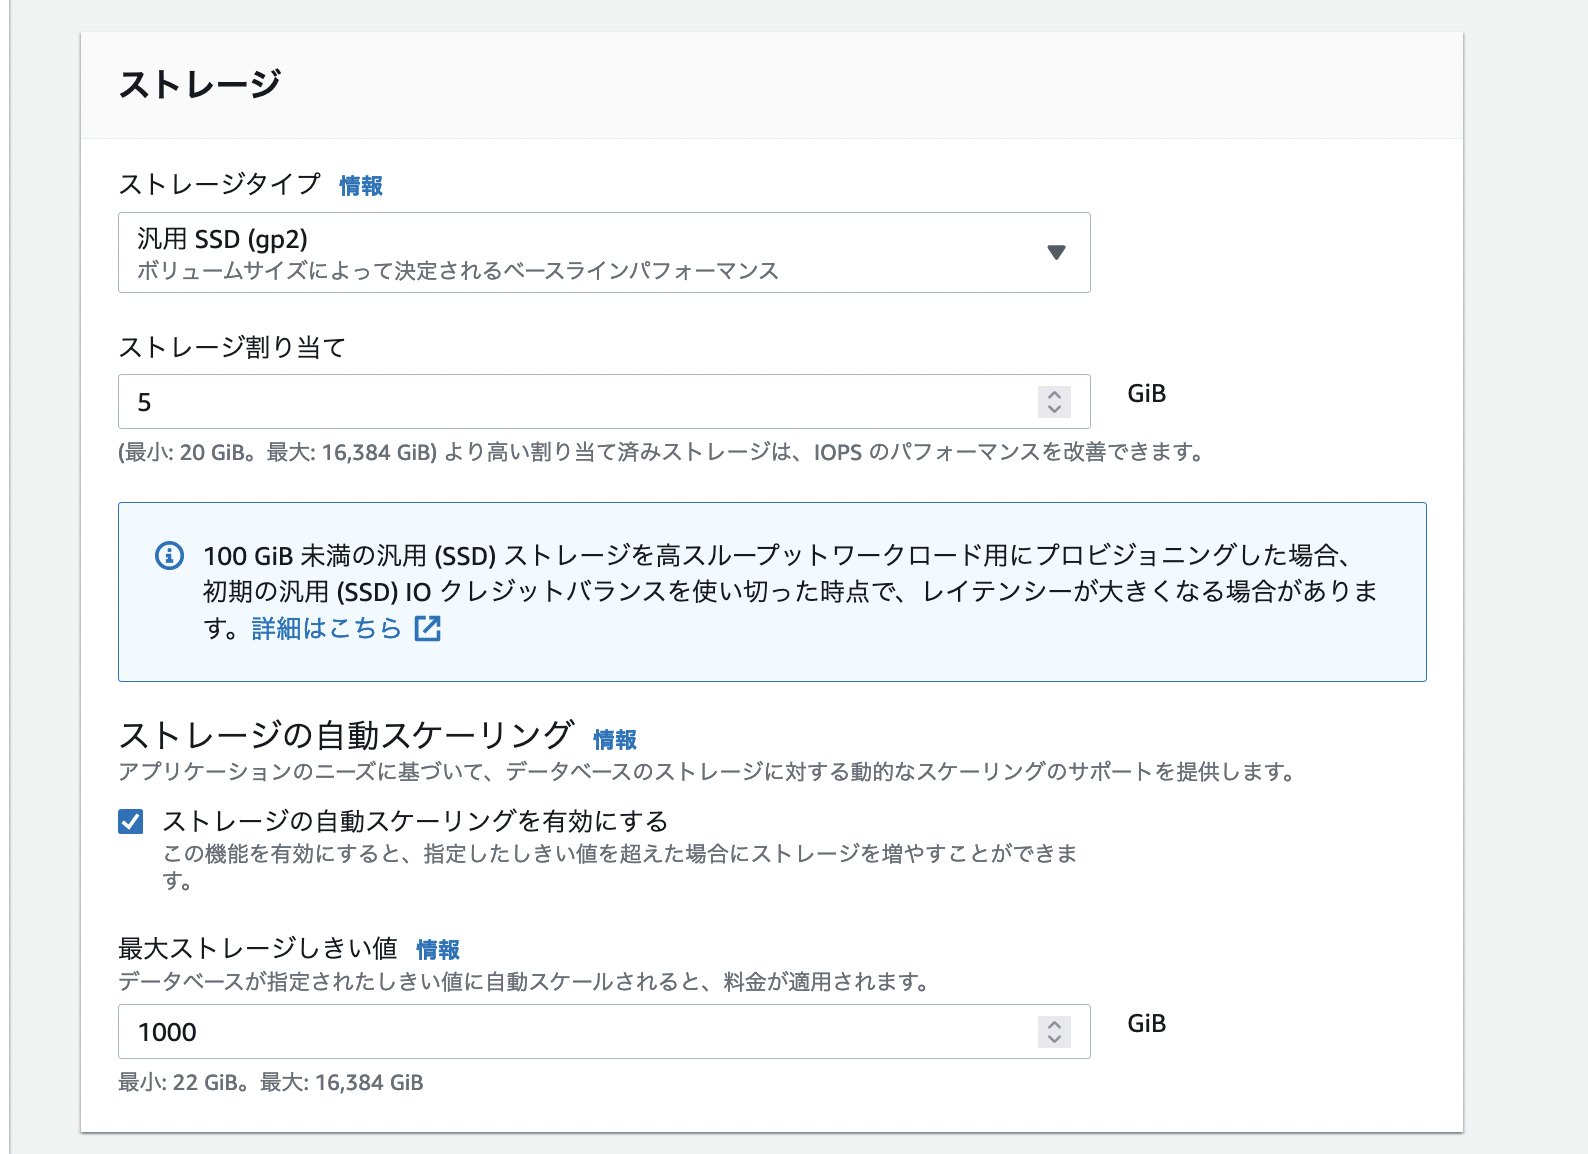
Task: Open 情報 link next to 最大ストレージしきい値
Action: (438, 949)
